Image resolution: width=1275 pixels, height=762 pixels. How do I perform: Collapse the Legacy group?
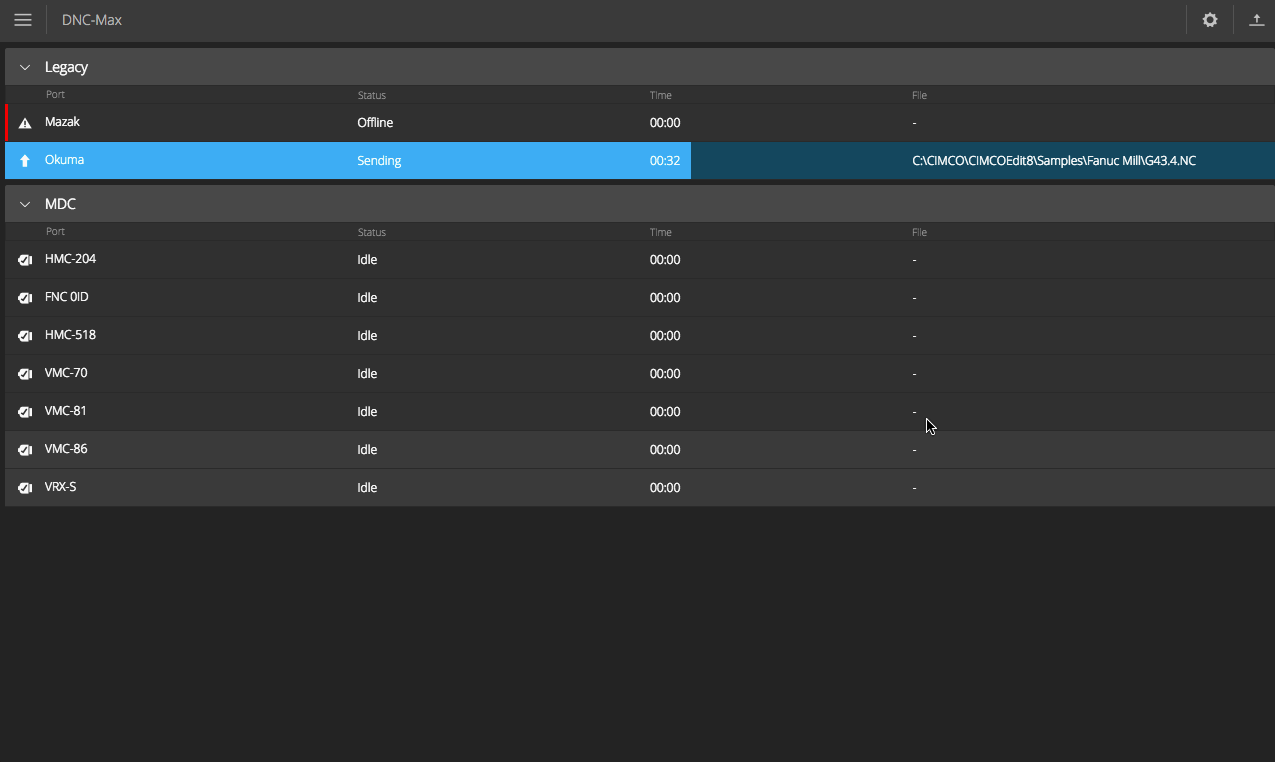pyautogui.click(x=25, y=68)
